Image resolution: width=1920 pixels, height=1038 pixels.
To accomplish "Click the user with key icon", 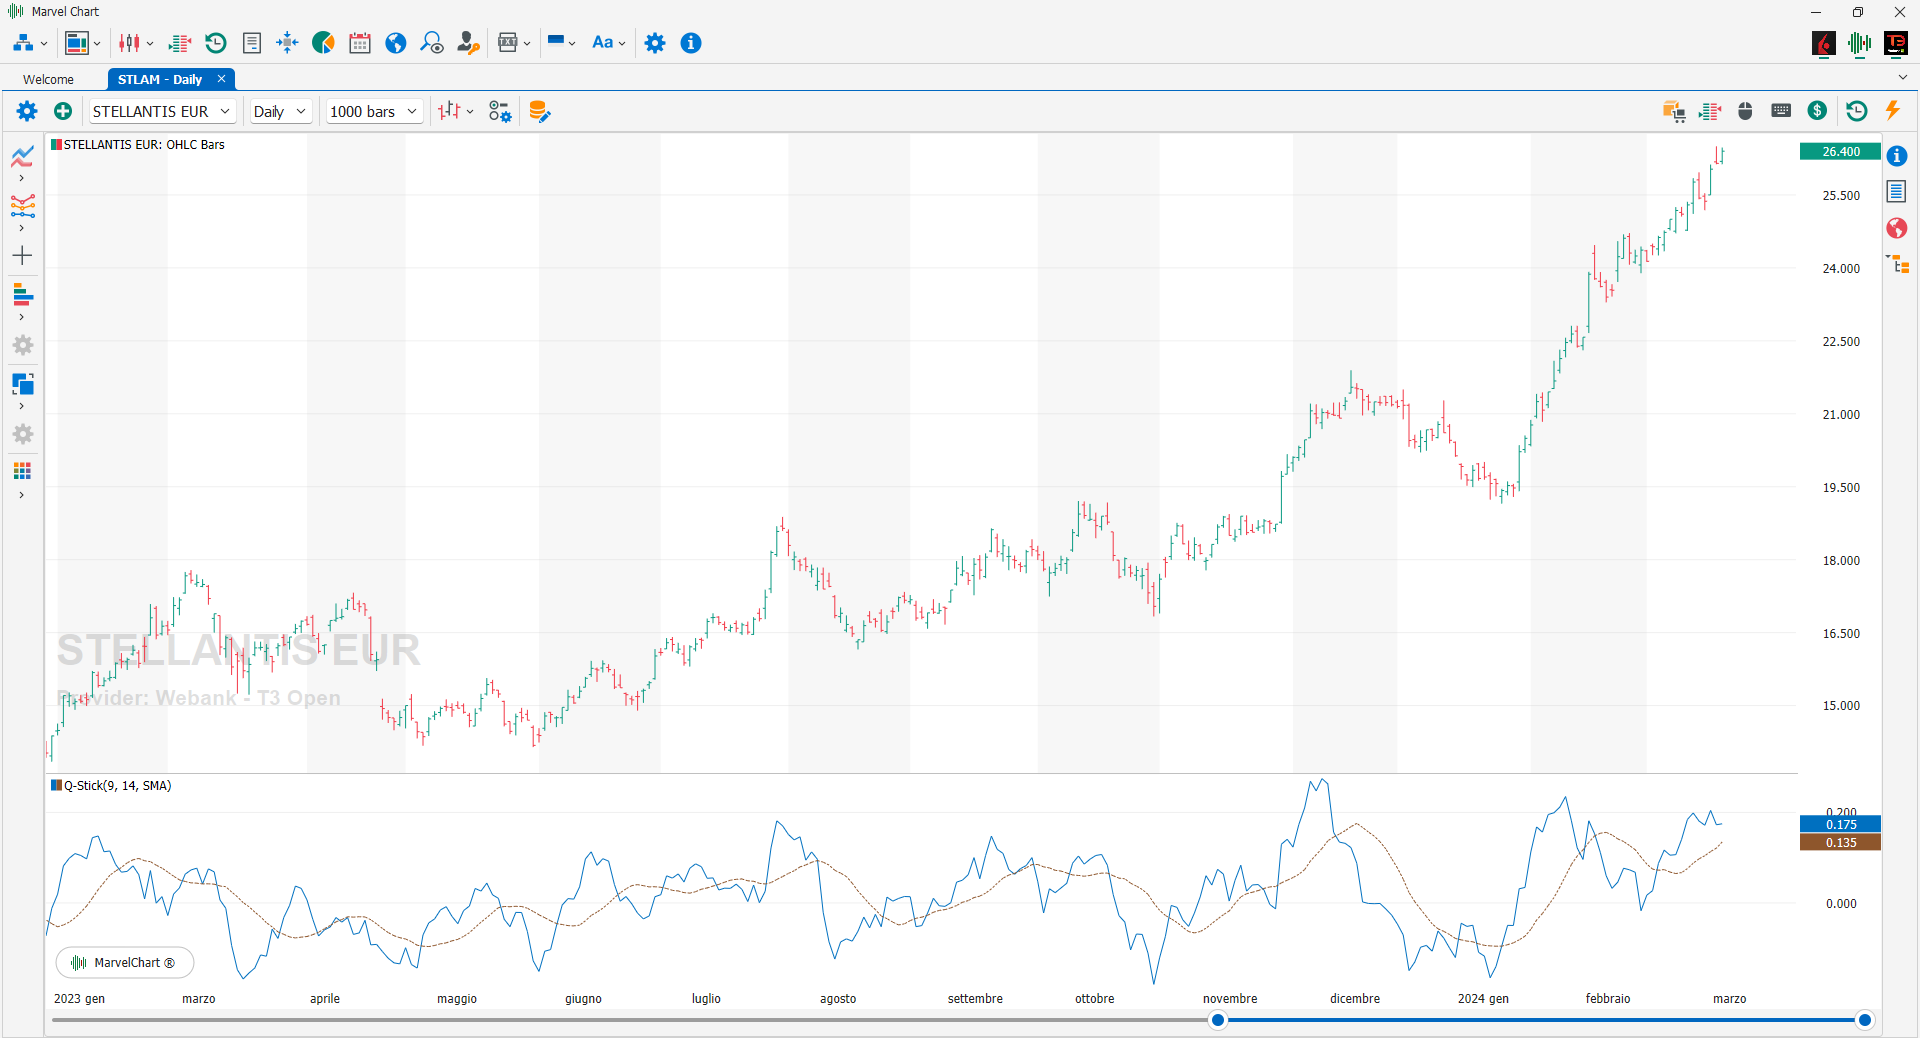I will (x=468, y=43).
